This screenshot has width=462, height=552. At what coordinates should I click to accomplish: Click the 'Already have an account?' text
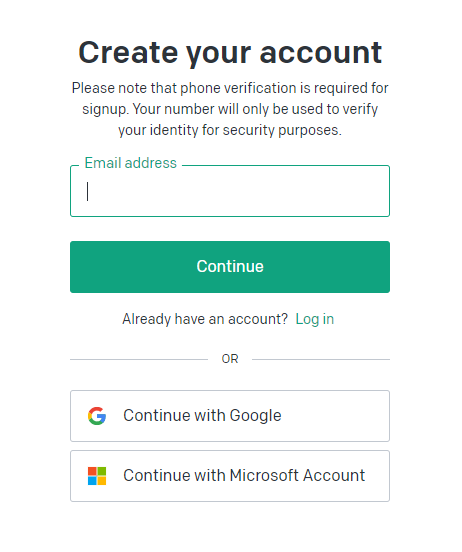pos(205,319)
